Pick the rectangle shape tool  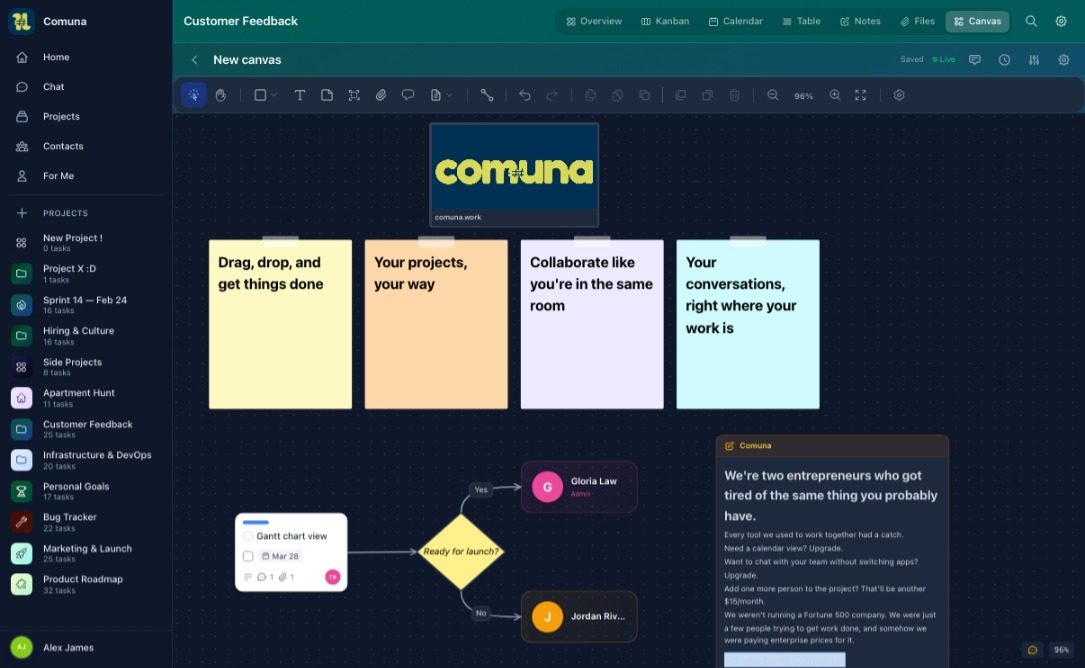tap(260, 96)
